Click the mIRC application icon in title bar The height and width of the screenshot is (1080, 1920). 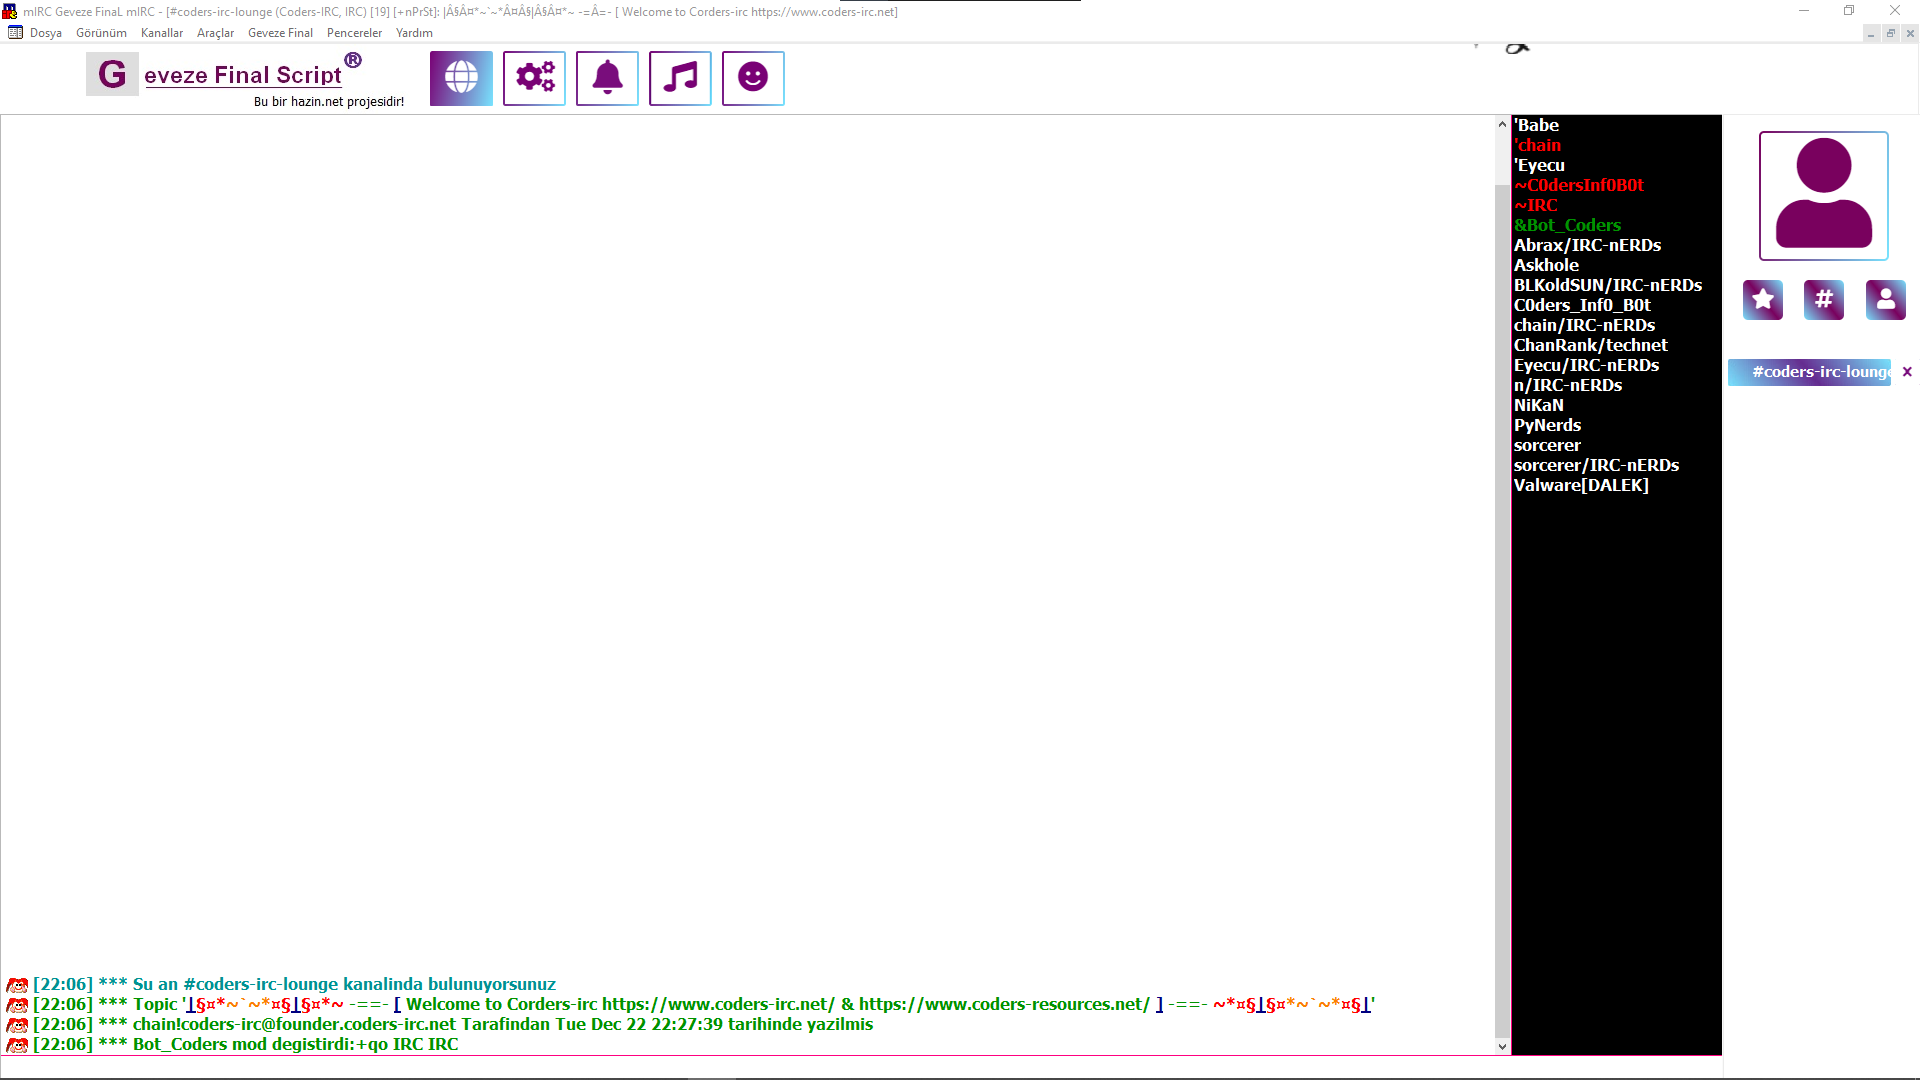point(10,12)
